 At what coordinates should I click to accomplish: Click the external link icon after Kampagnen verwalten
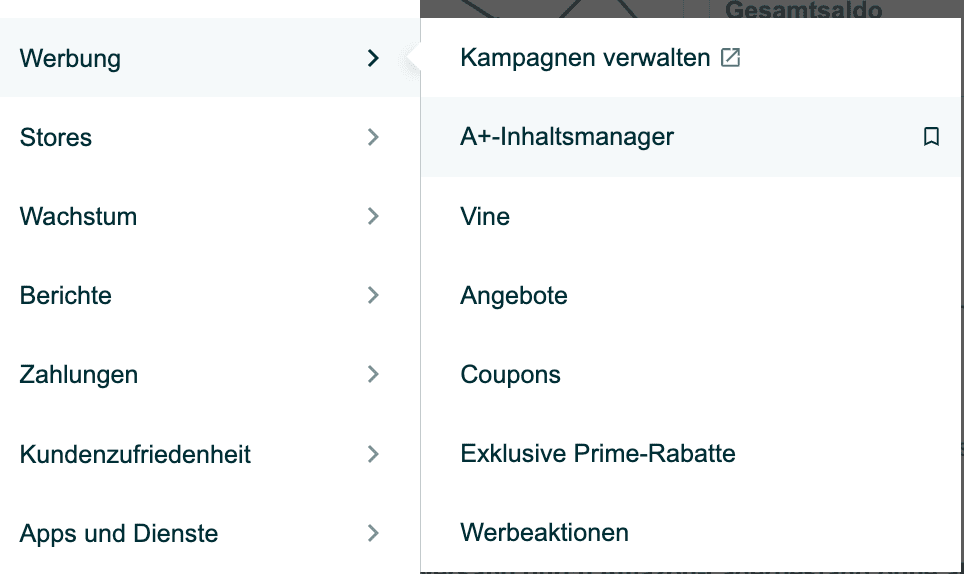point(731,58)
